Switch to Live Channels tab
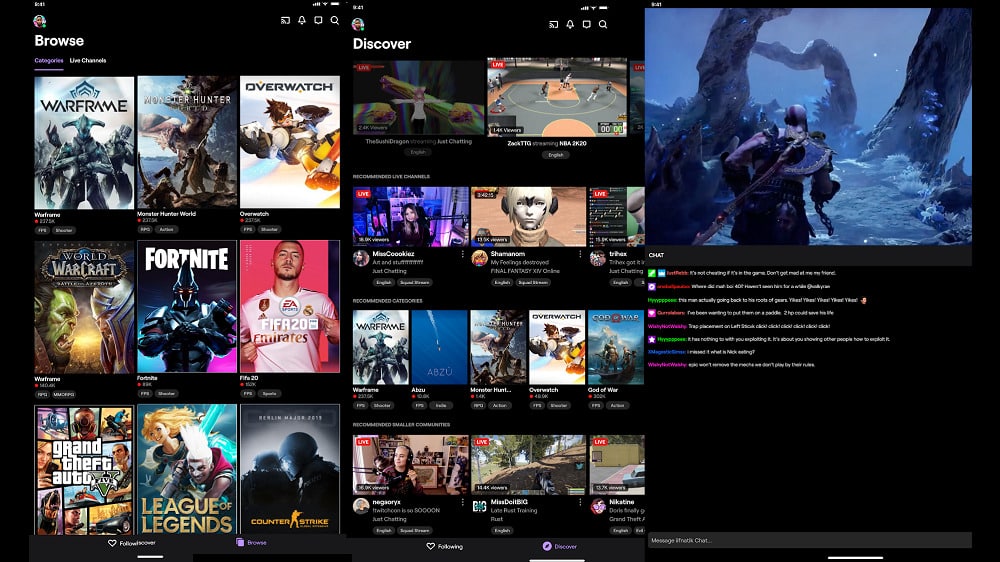The height and width of the screenshot is (562, 1000). click(x=88, y=61)
